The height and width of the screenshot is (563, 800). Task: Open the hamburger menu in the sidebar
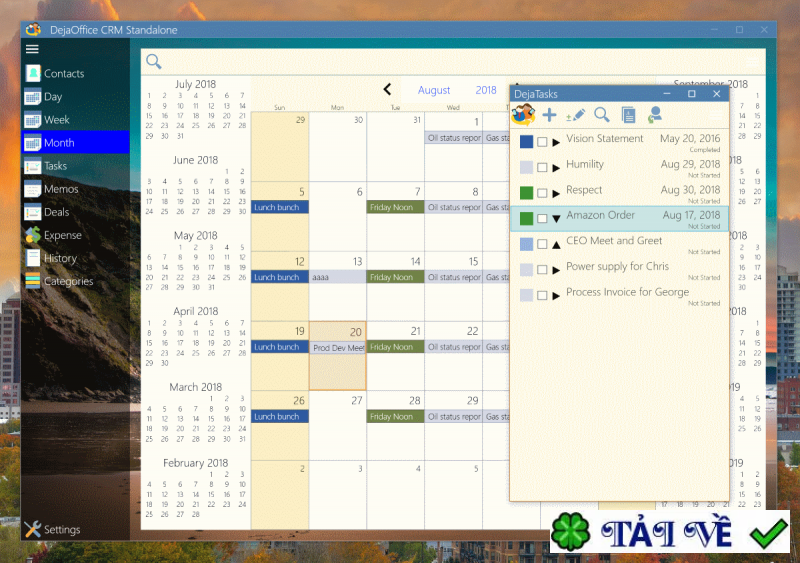(32, 49)
